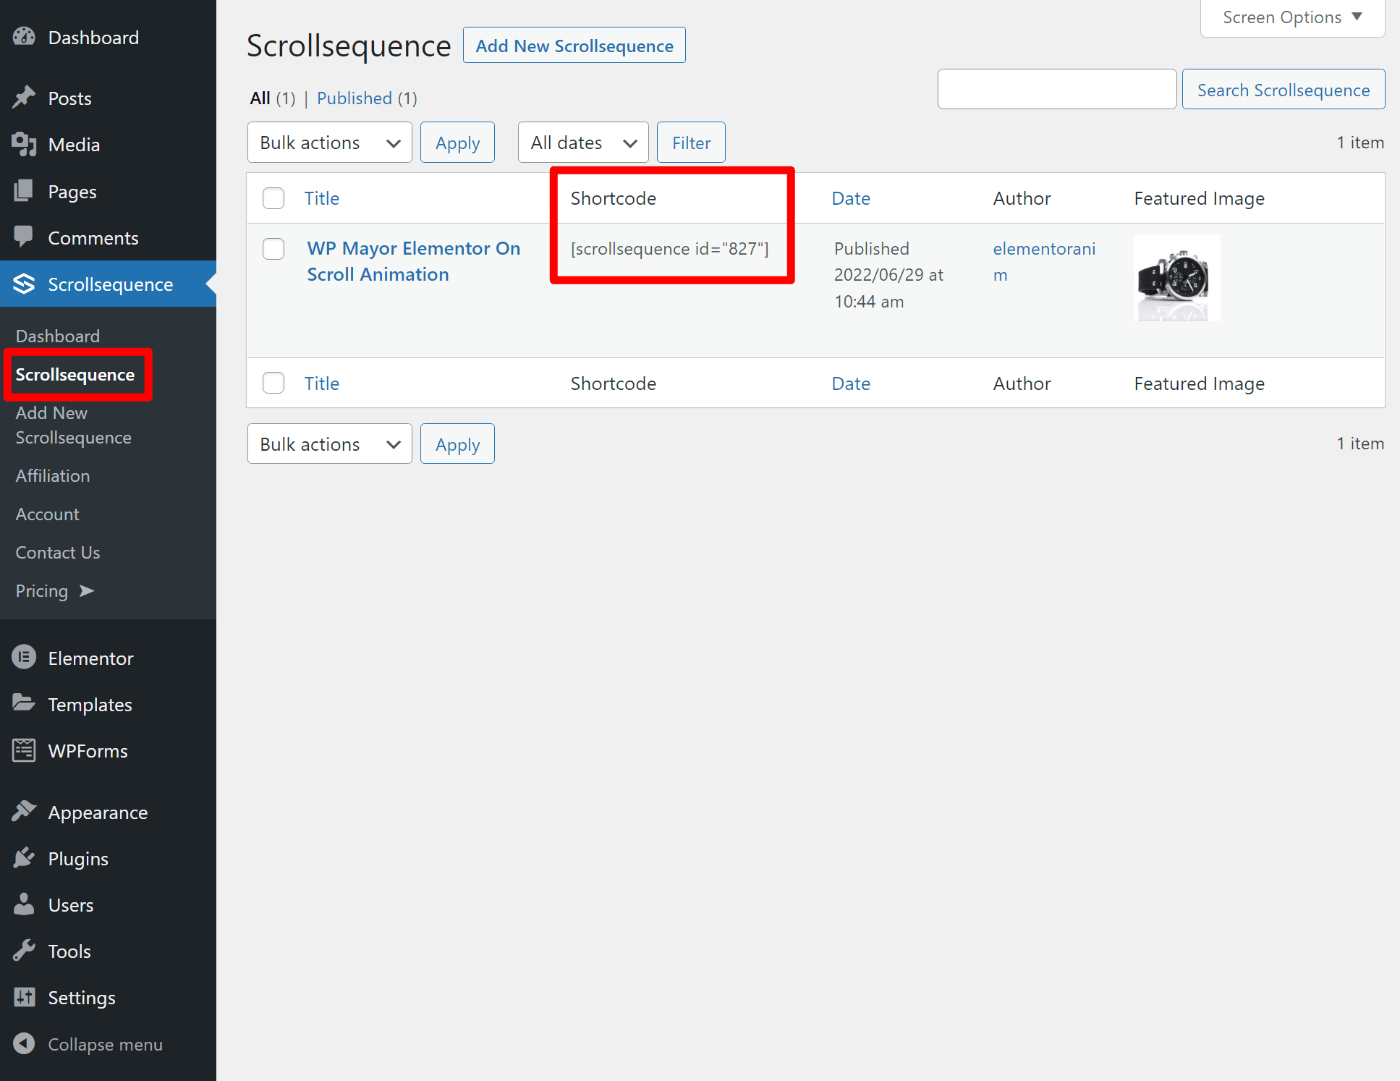Click the search text field
1400x1081 pixels.
[x=1056, y=89]
